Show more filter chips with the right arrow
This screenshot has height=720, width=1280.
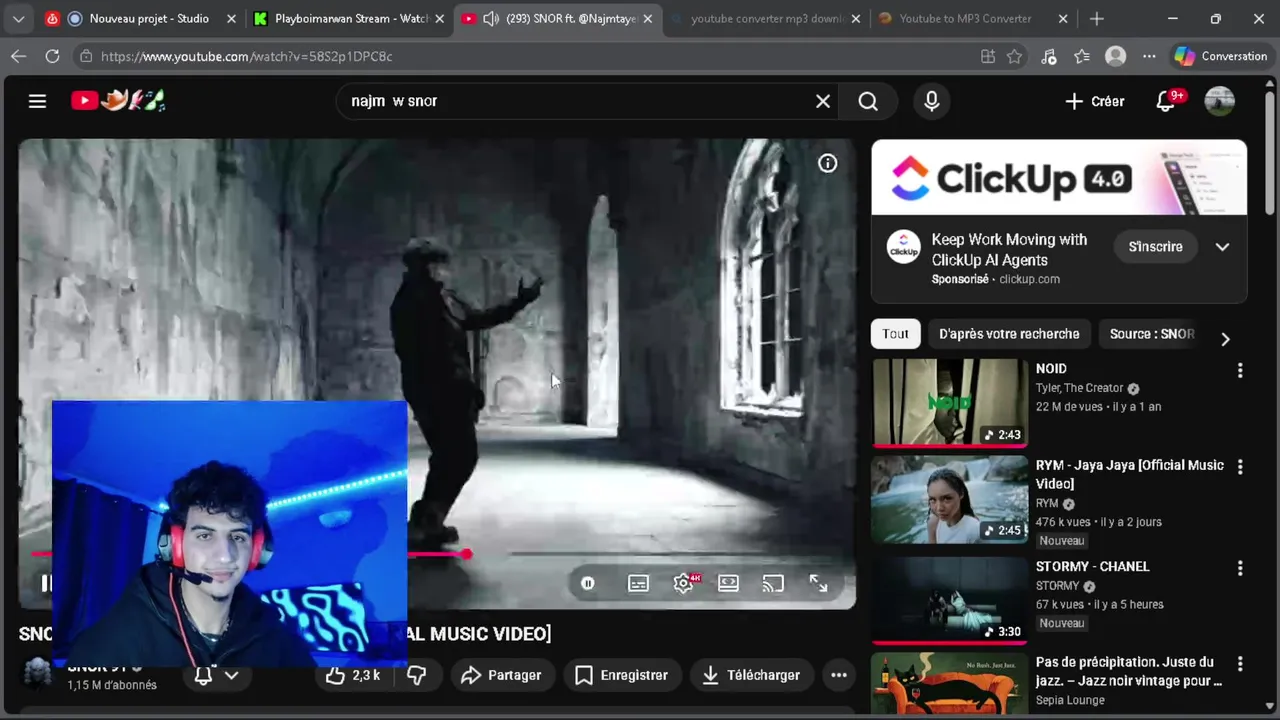[1225, 339]
